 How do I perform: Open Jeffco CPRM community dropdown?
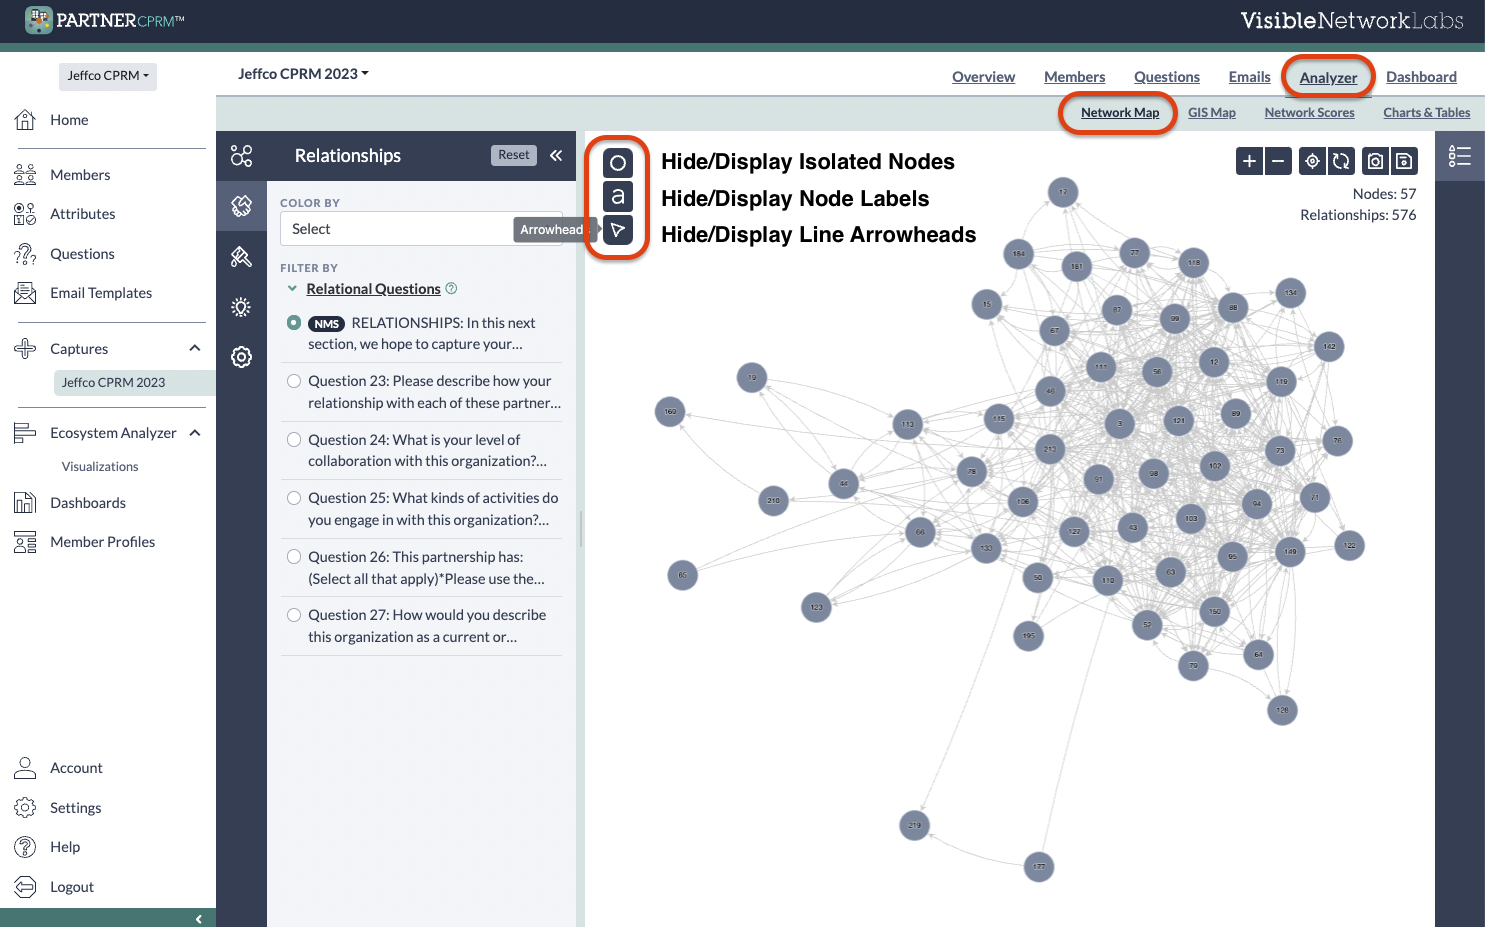(108, 76)
